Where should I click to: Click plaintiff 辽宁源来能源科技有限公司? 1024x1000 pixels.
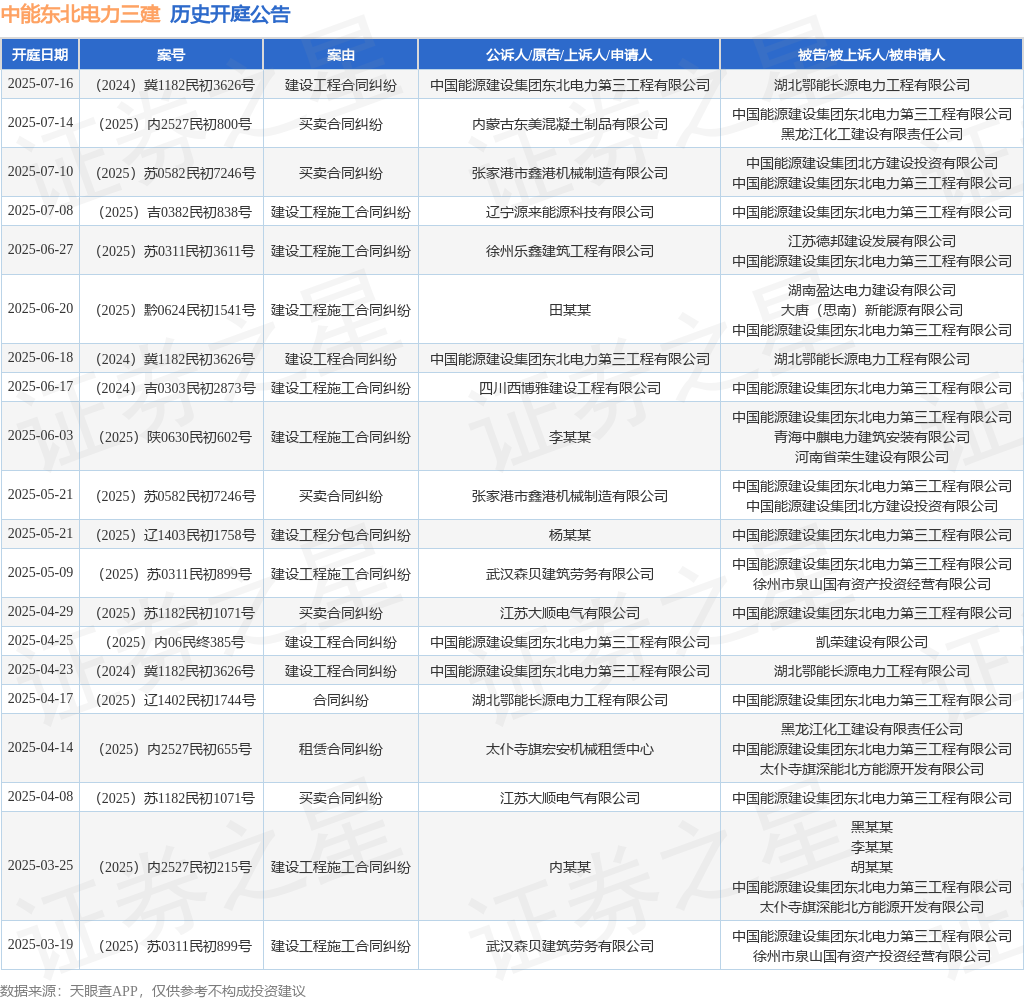(569, 212)
